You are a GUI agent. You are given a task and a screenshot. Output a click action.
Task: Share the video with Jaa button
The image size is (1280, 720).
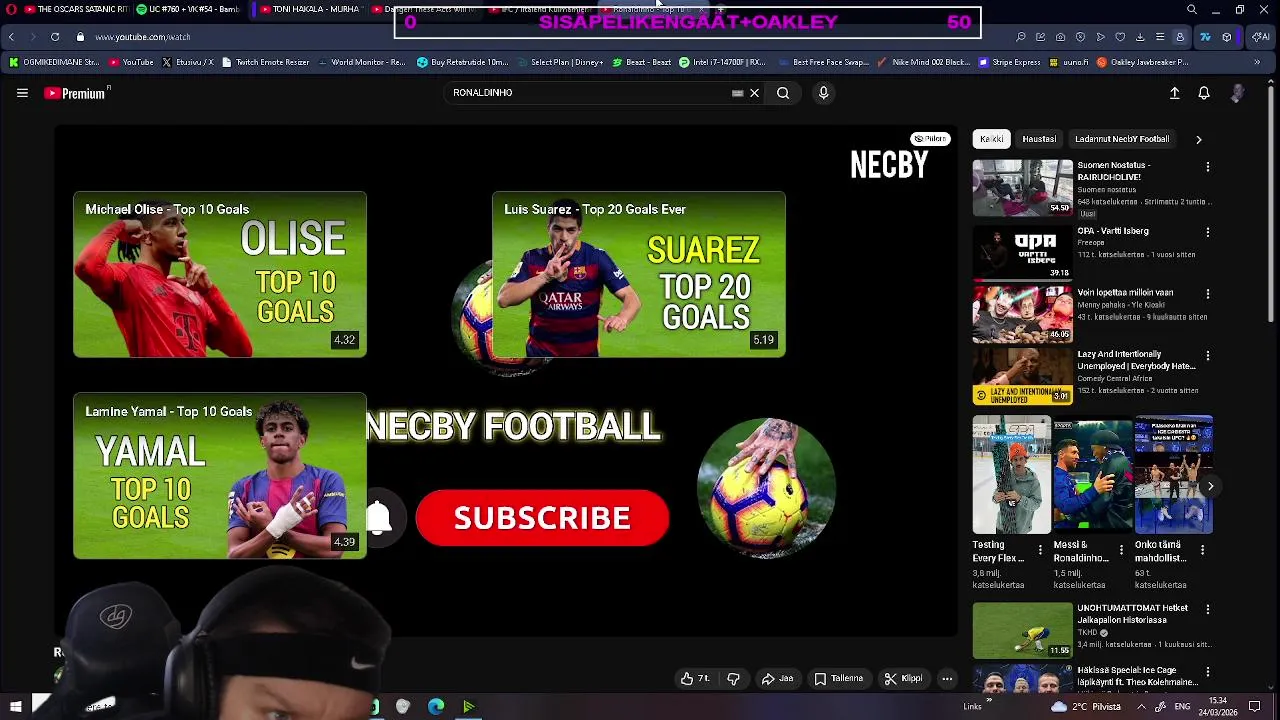(777, 678)
